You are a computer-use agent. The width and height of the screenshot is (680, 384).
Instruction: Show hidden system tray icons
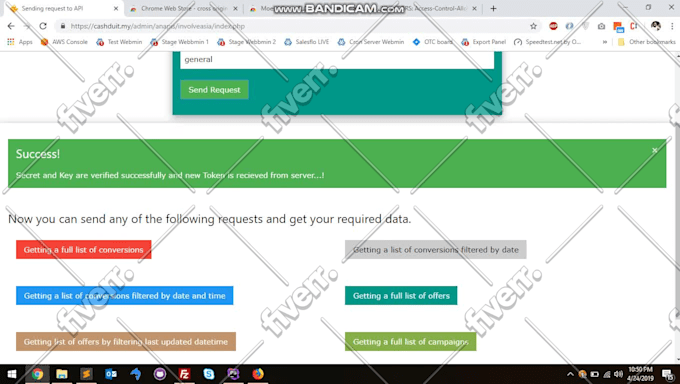[570, 374]
